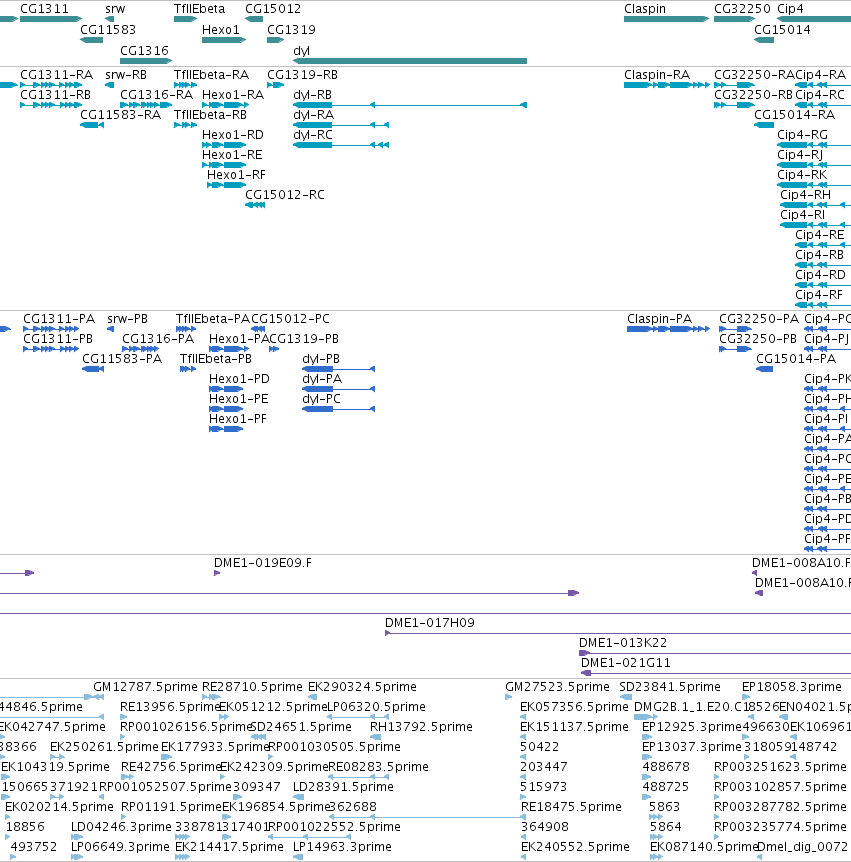Click the CG1316-RA transcript label

point(157,95)
